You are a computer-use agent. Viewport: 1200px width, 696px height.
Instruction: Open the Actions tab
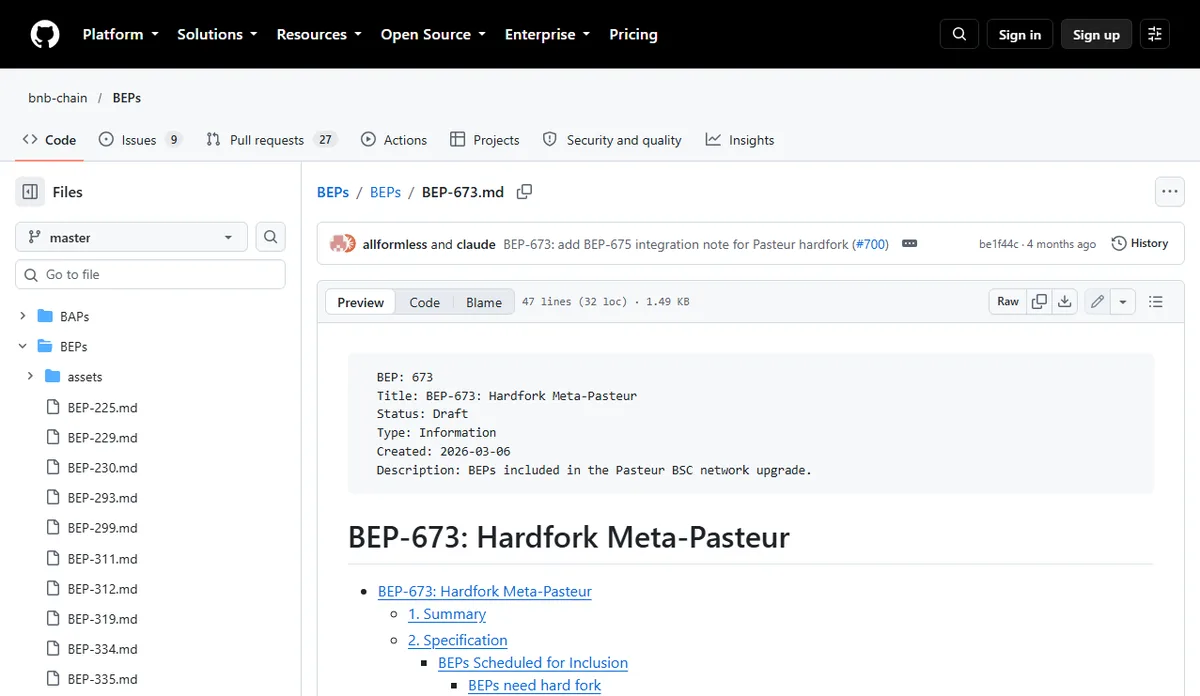[x=394, y=140]
